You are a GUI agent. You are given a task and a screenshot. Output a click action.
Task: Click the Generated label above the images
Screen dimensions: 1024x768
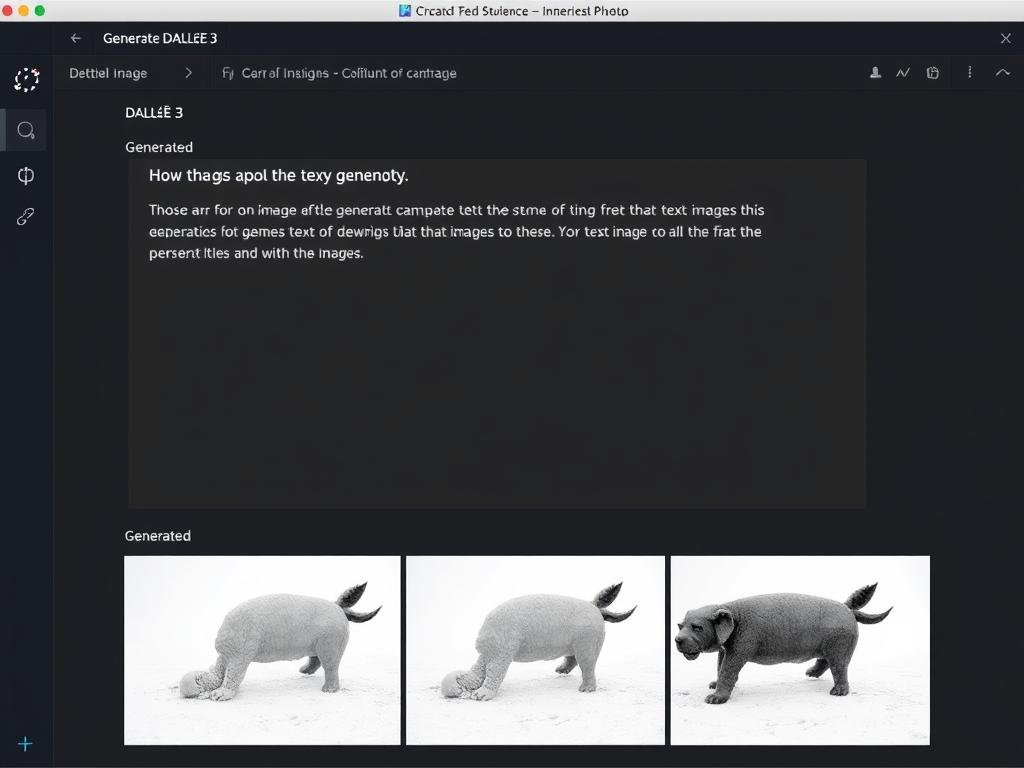click(x=157, y=536)
